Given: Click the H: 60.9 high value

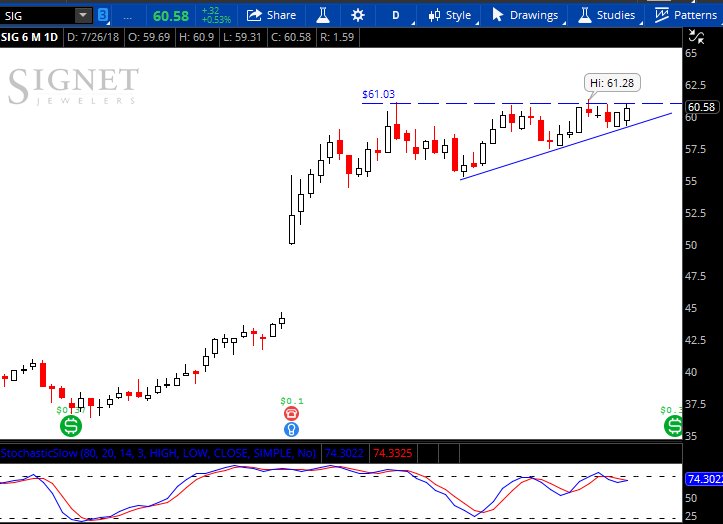Looking at the screenshot, I should tap(196, 37).
